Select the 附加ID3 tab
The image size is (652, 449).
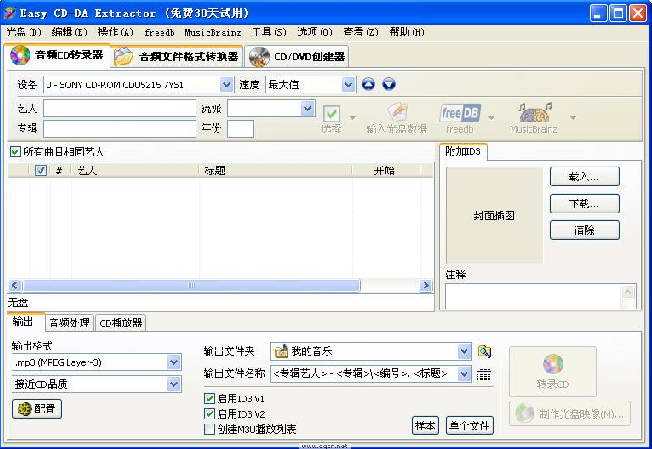[x=463, y=151]
